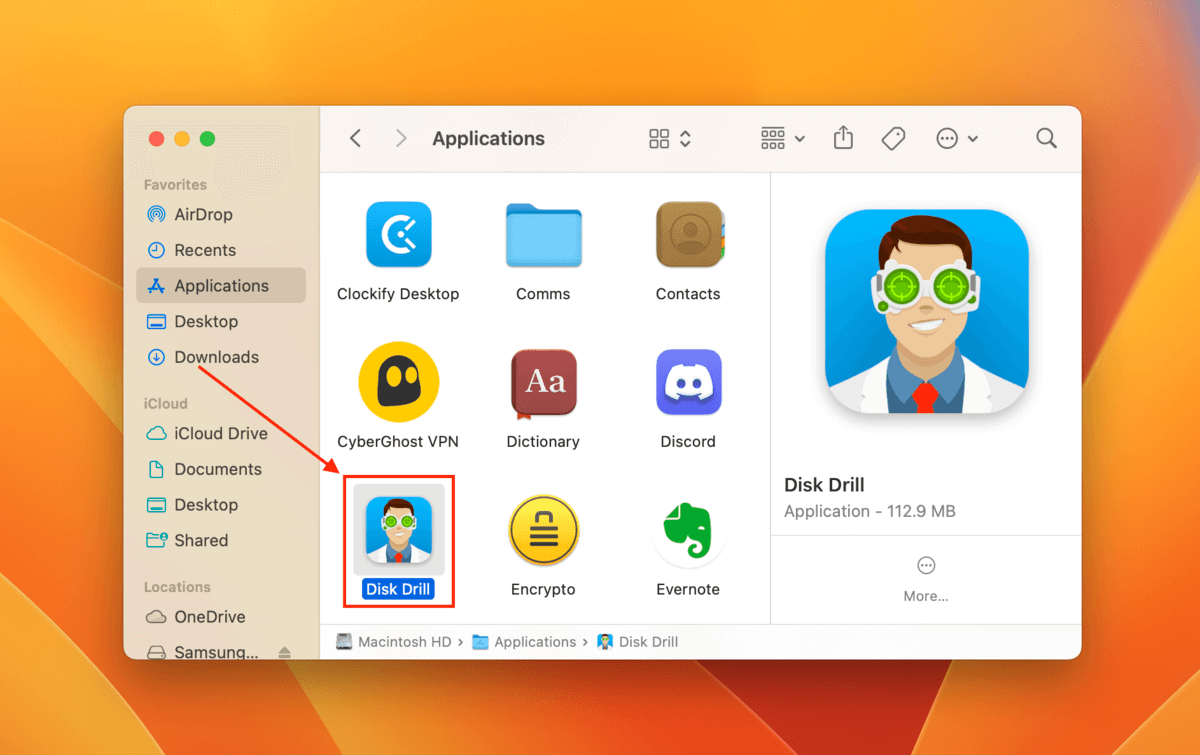
Task: Maximize the Finder window with green button
Action: coord(207,139)
